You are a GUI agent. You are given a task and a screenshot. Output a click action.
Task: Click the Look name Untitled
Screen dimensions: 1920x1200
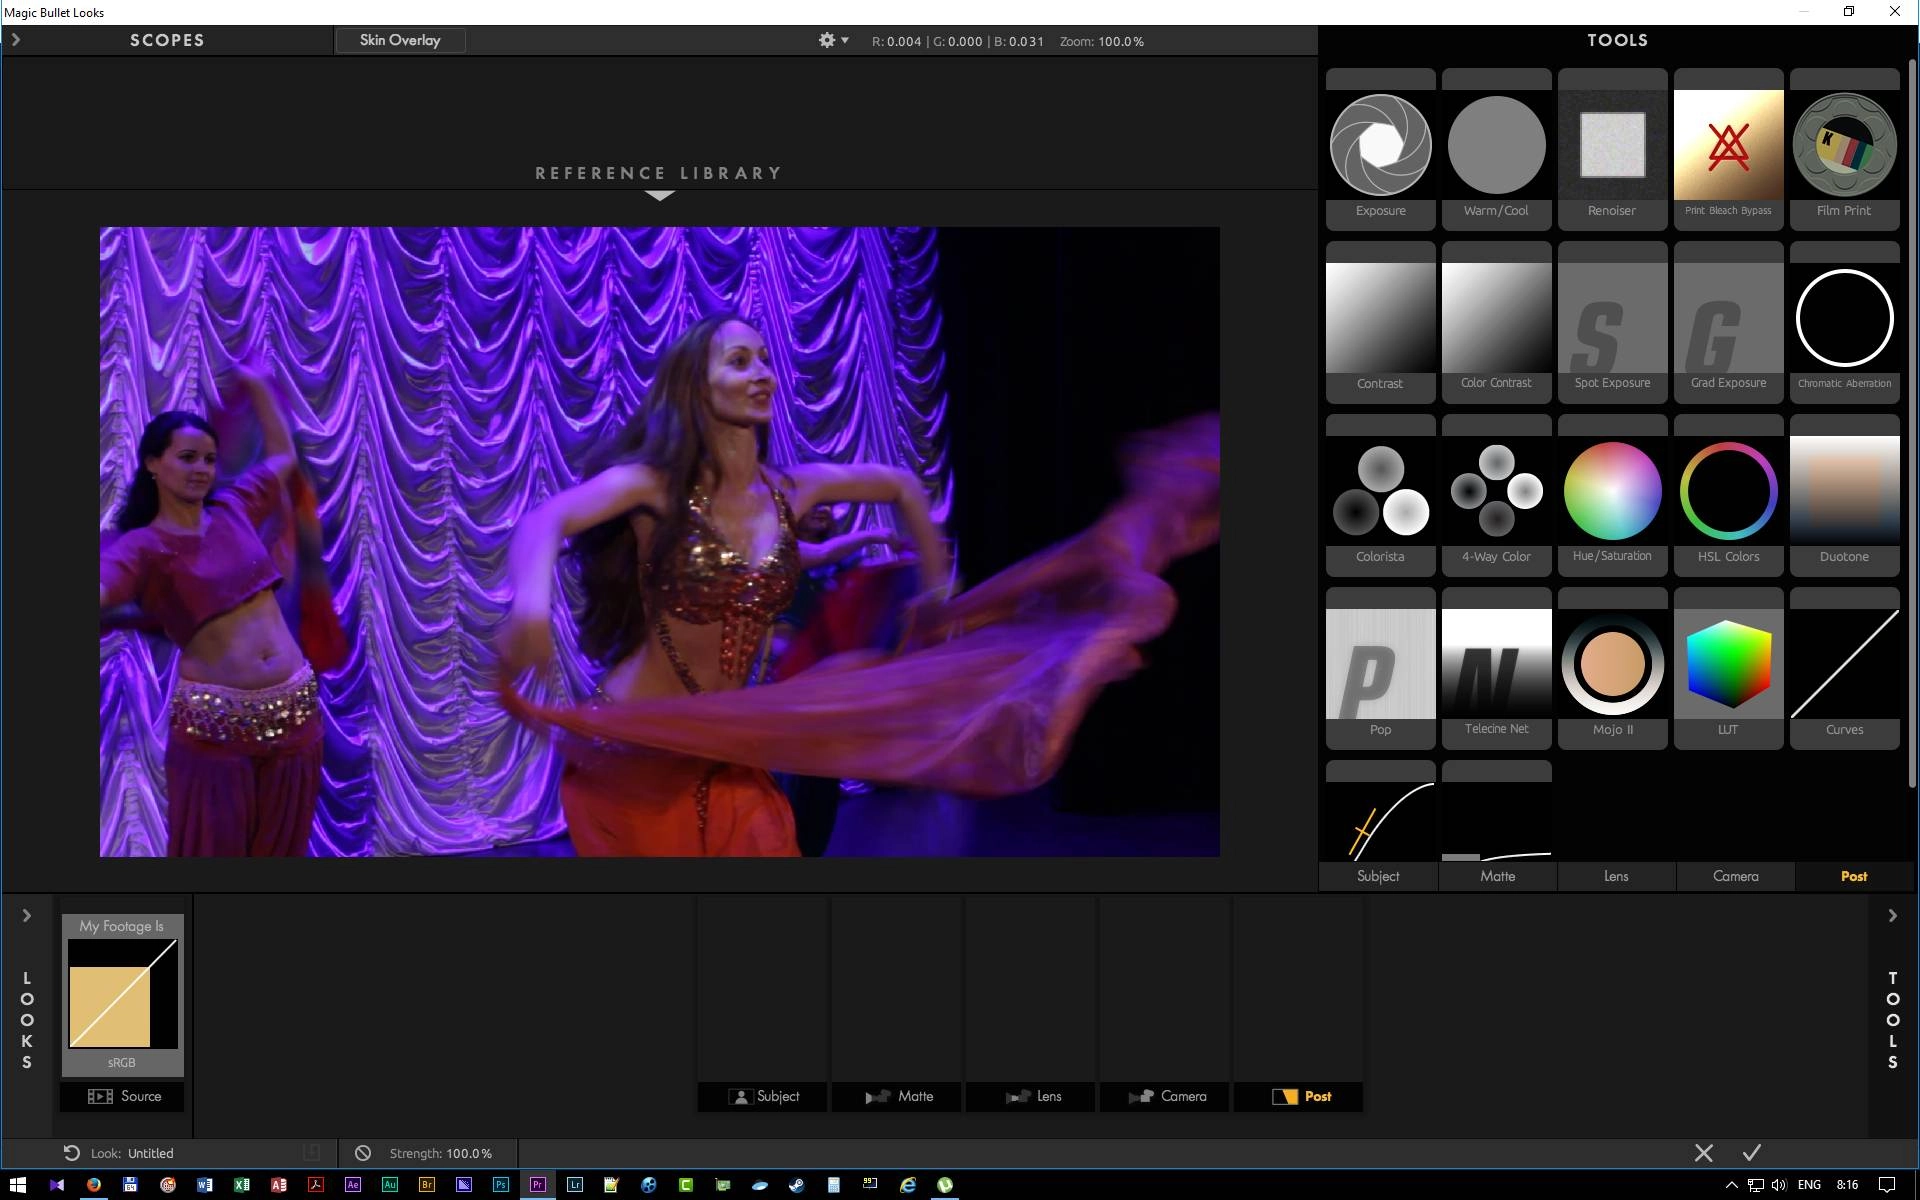coord(151,1153)
